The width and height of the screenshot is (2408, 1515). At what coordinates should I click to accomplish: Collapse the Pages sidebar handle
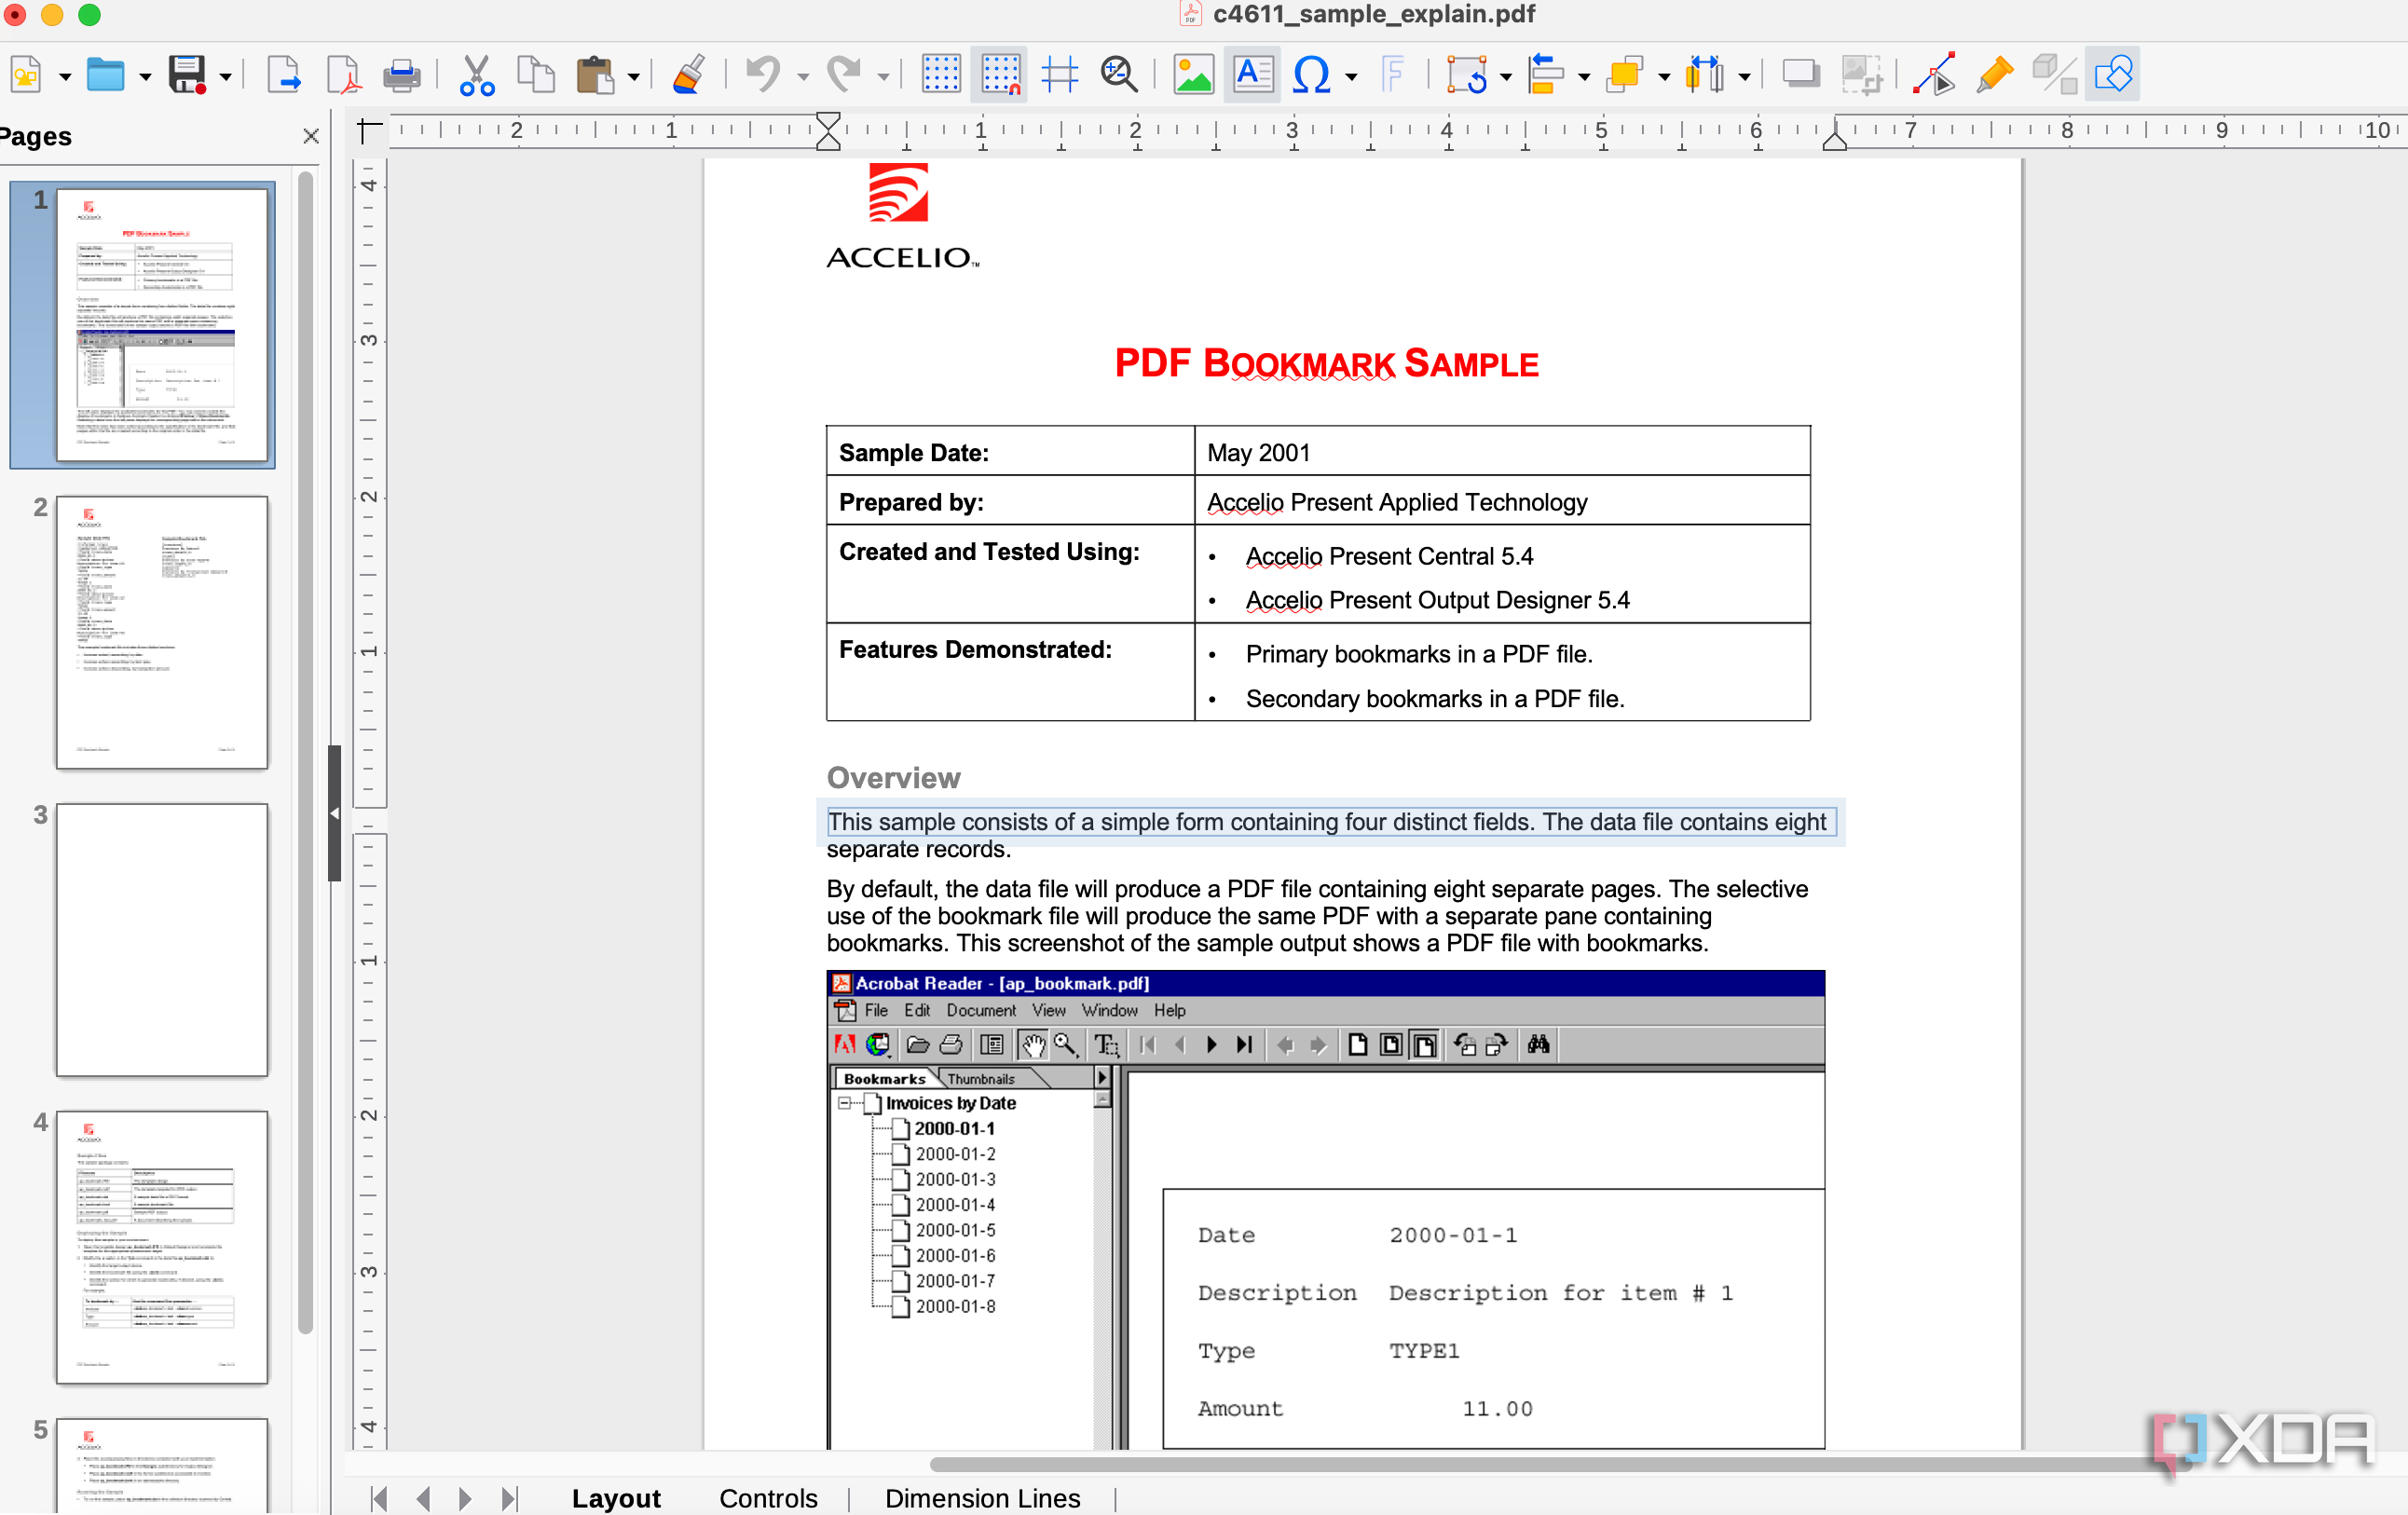(x=335, y=813)
